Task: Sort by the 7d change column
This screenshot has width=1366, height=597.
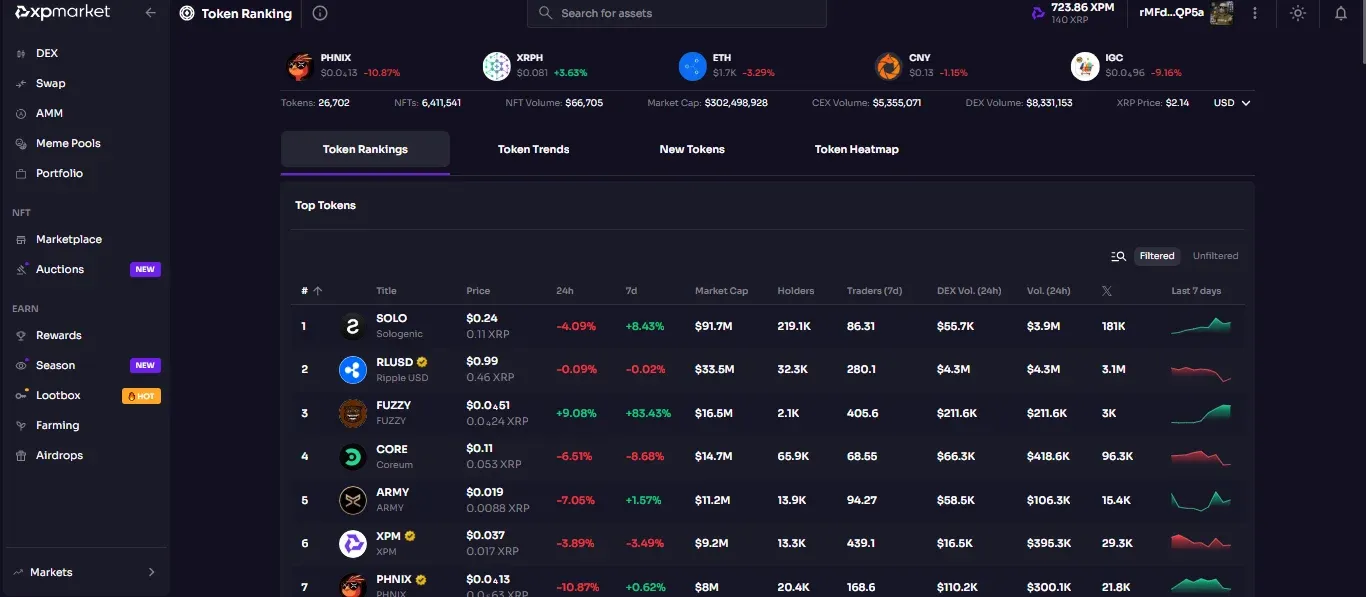Action: [631, 291]
